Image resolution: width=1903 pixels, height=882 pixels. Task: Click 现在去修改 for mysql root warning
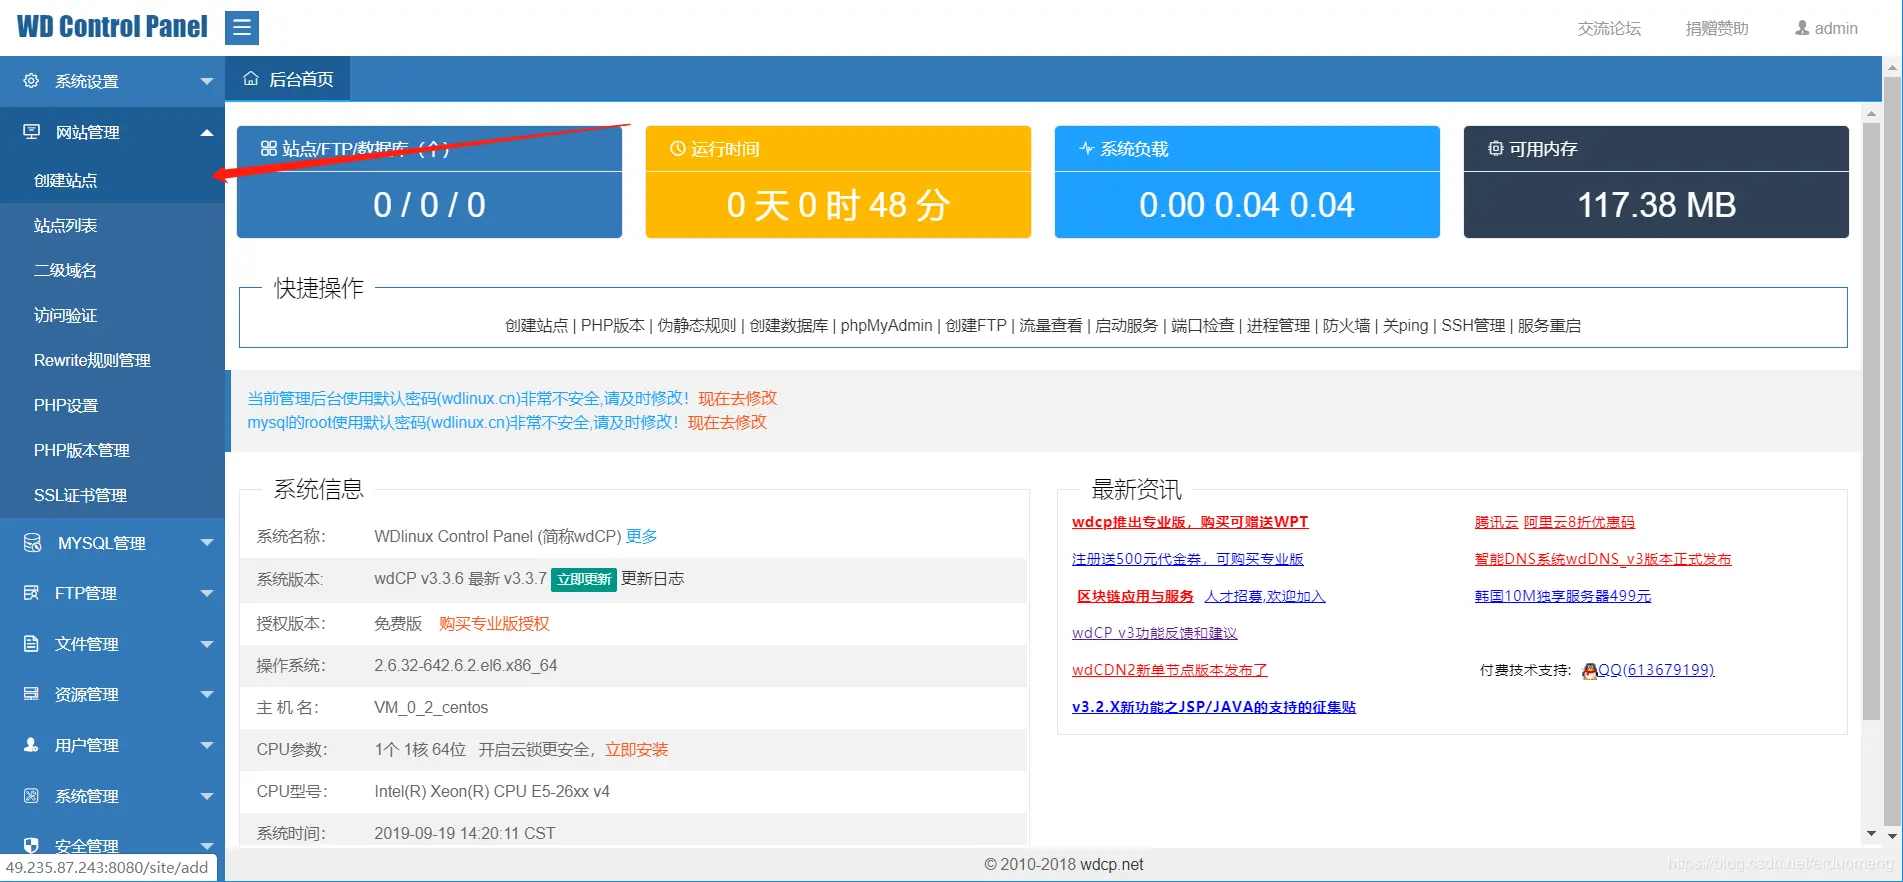click(x=727, y=422)
